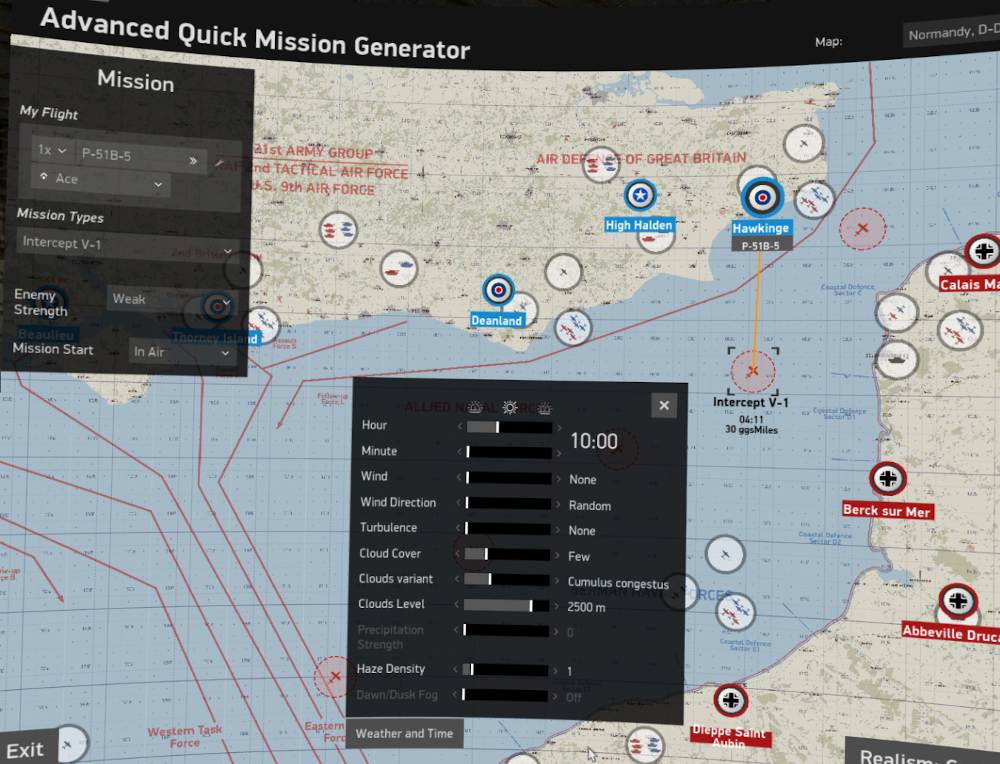Increase Cloud Cover with right arrow
1000x764 pixels.
[x=559, y=556]
